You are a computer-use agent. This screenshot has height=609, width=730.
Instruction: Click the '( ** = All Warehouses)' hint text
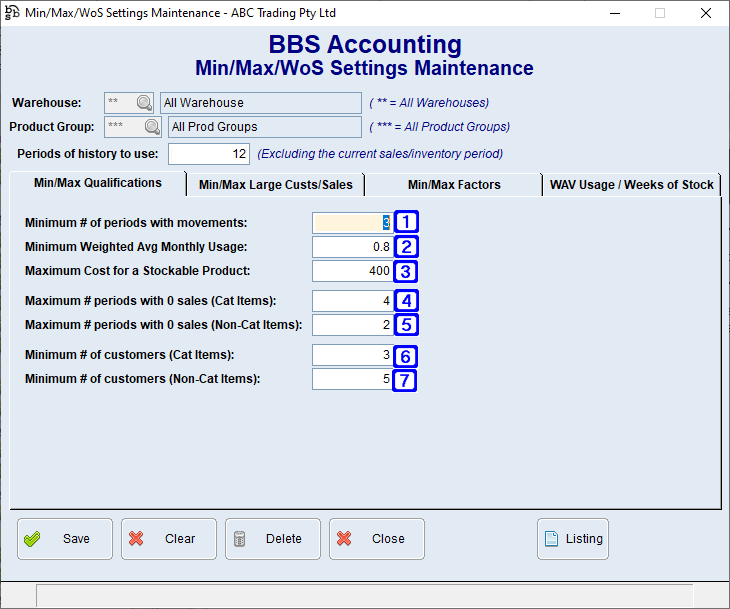point(429,102)
